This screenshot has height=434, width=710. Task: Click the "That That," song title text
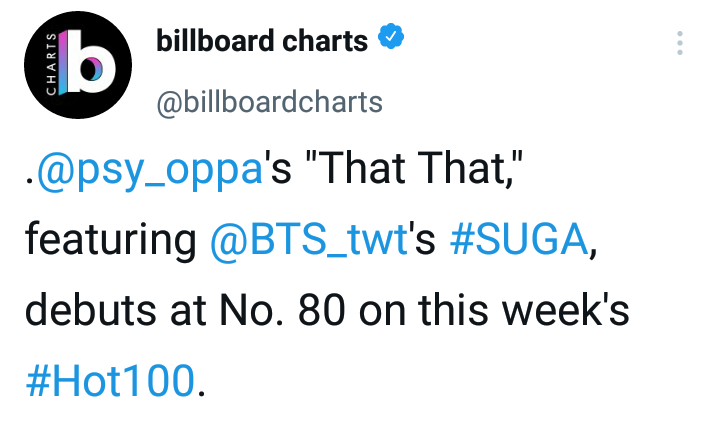tap(414, 168)
